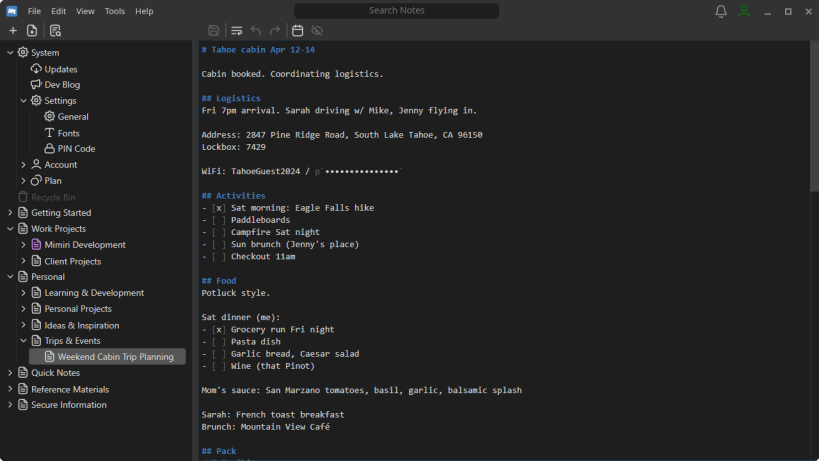Click the Recycle Bin trash icon
This screenshot has width=819, height=461.
tap(22, 197)
